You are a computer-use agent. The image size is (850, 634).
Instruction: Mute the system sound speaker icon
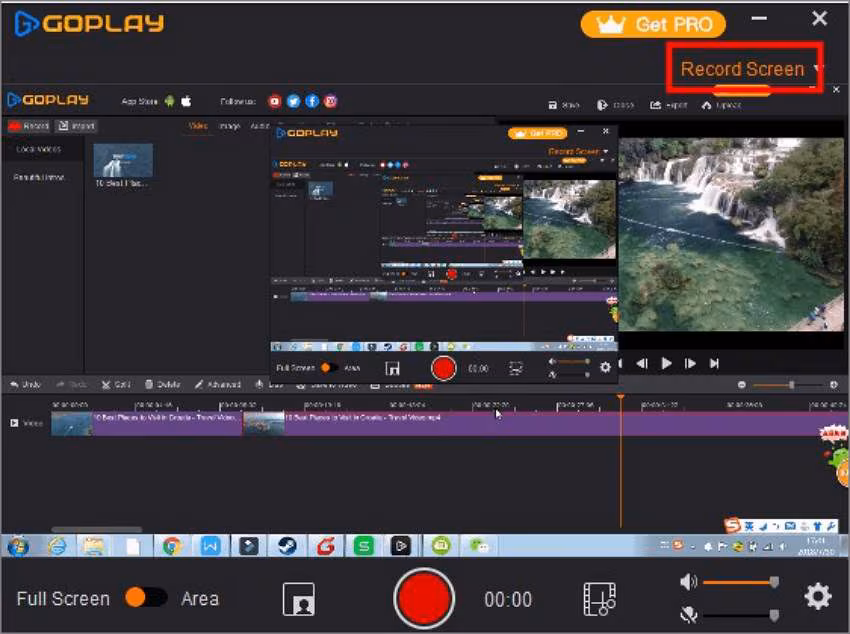tap(688, 583)
